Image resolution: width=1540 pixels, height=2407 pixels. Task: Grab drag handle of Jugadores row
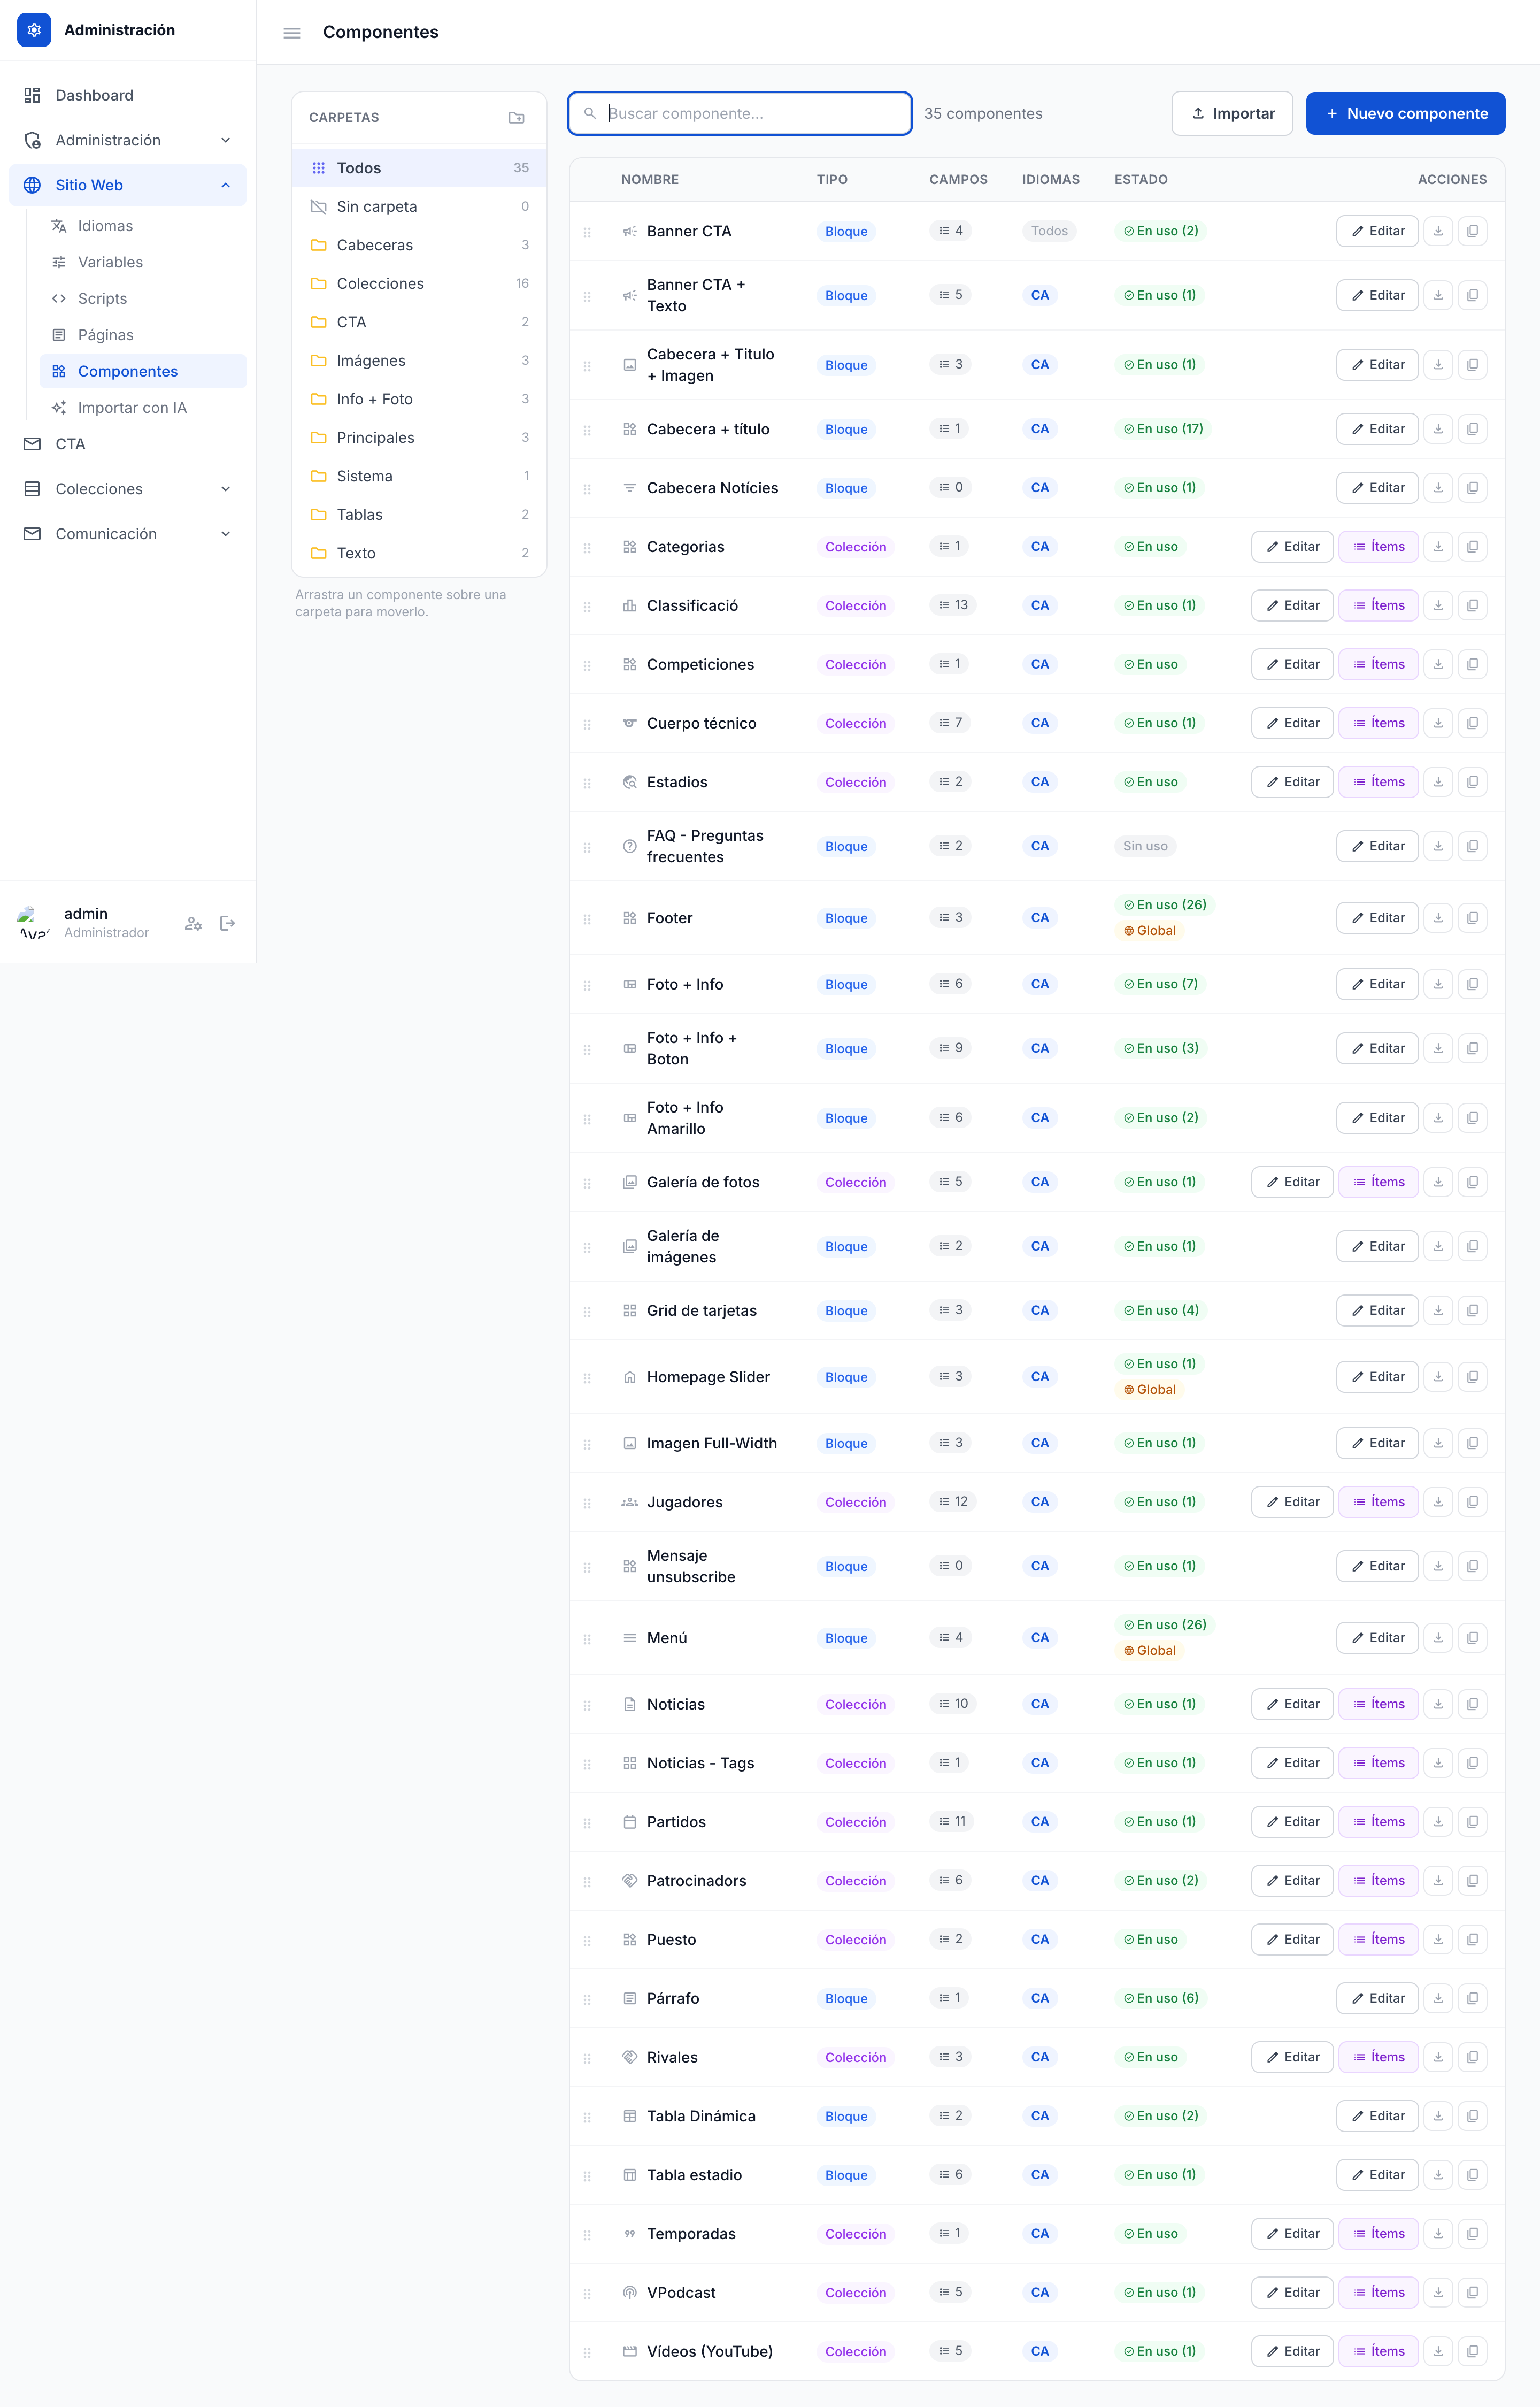[x=587, y=1503]
